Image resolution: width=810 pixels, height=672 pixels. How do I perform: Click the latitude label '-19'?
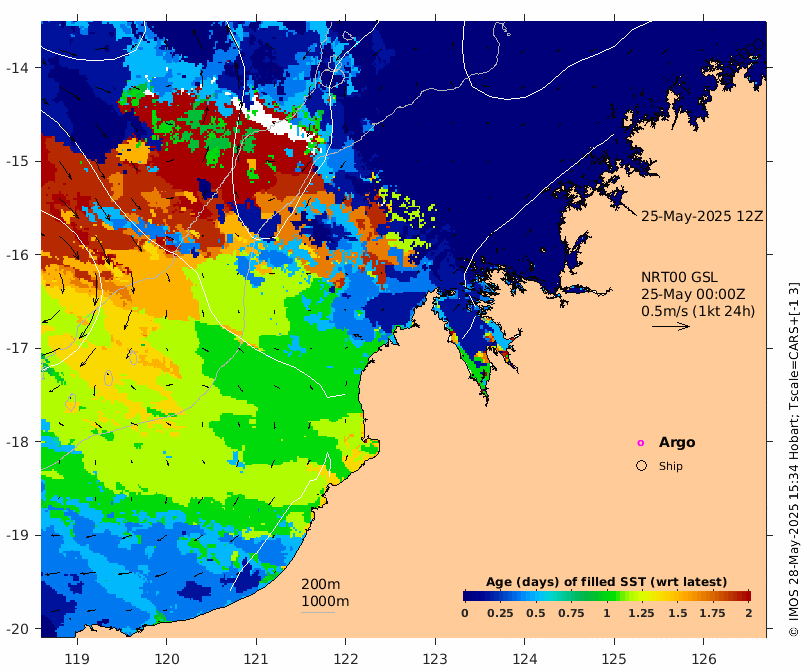pyautogui.click(x=17, y=535)
